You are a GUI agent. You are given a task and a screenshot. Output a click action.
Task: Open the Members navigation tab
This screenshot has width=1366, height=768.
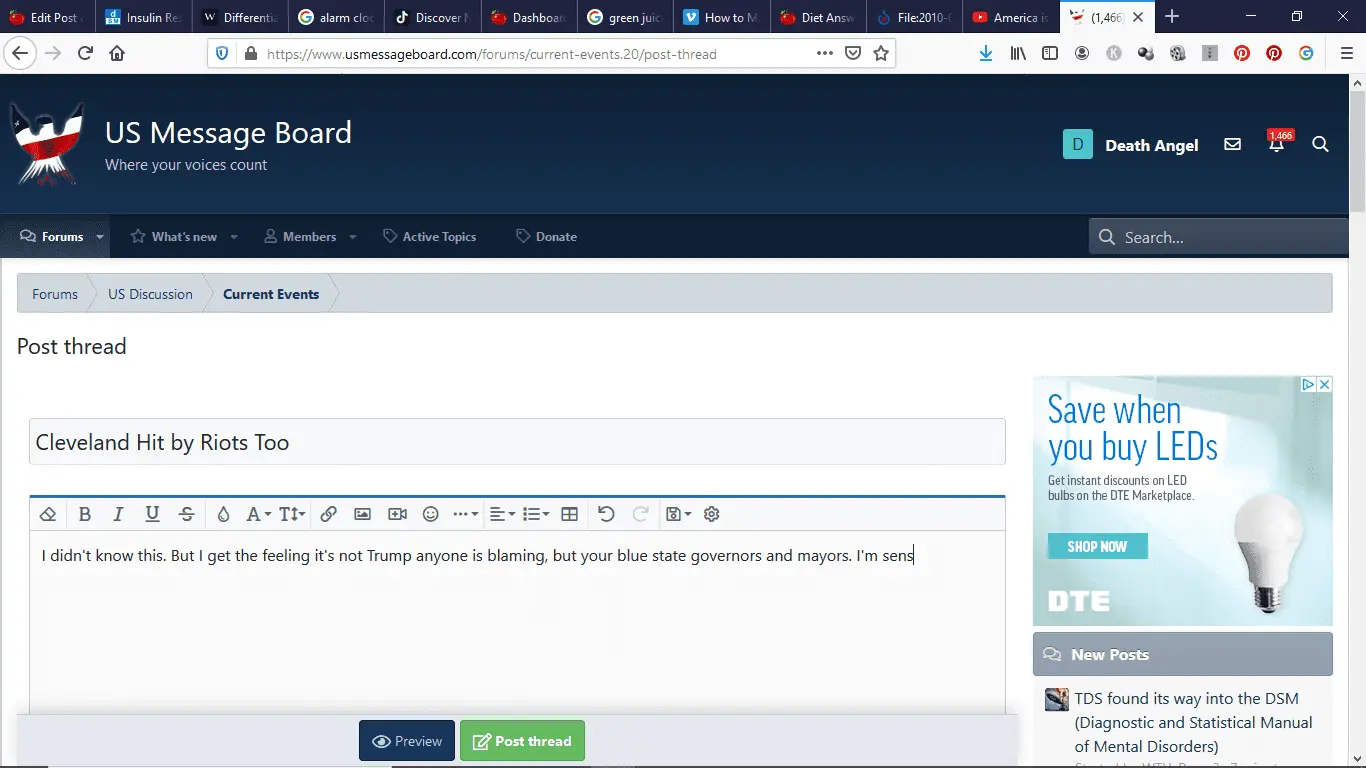(299, 237)
